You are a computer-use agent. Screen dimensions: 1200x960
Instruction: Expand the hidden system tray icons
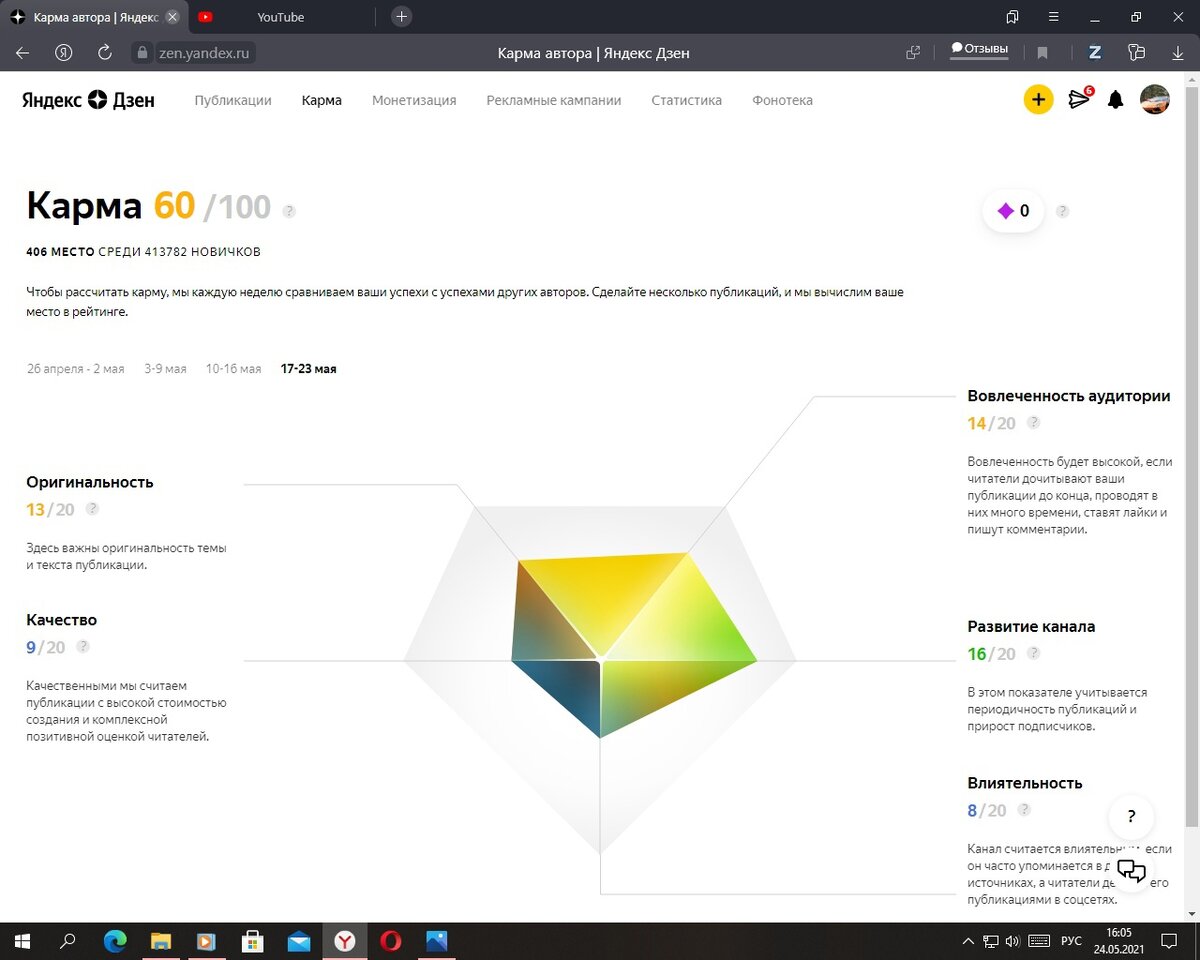[967, 941]
